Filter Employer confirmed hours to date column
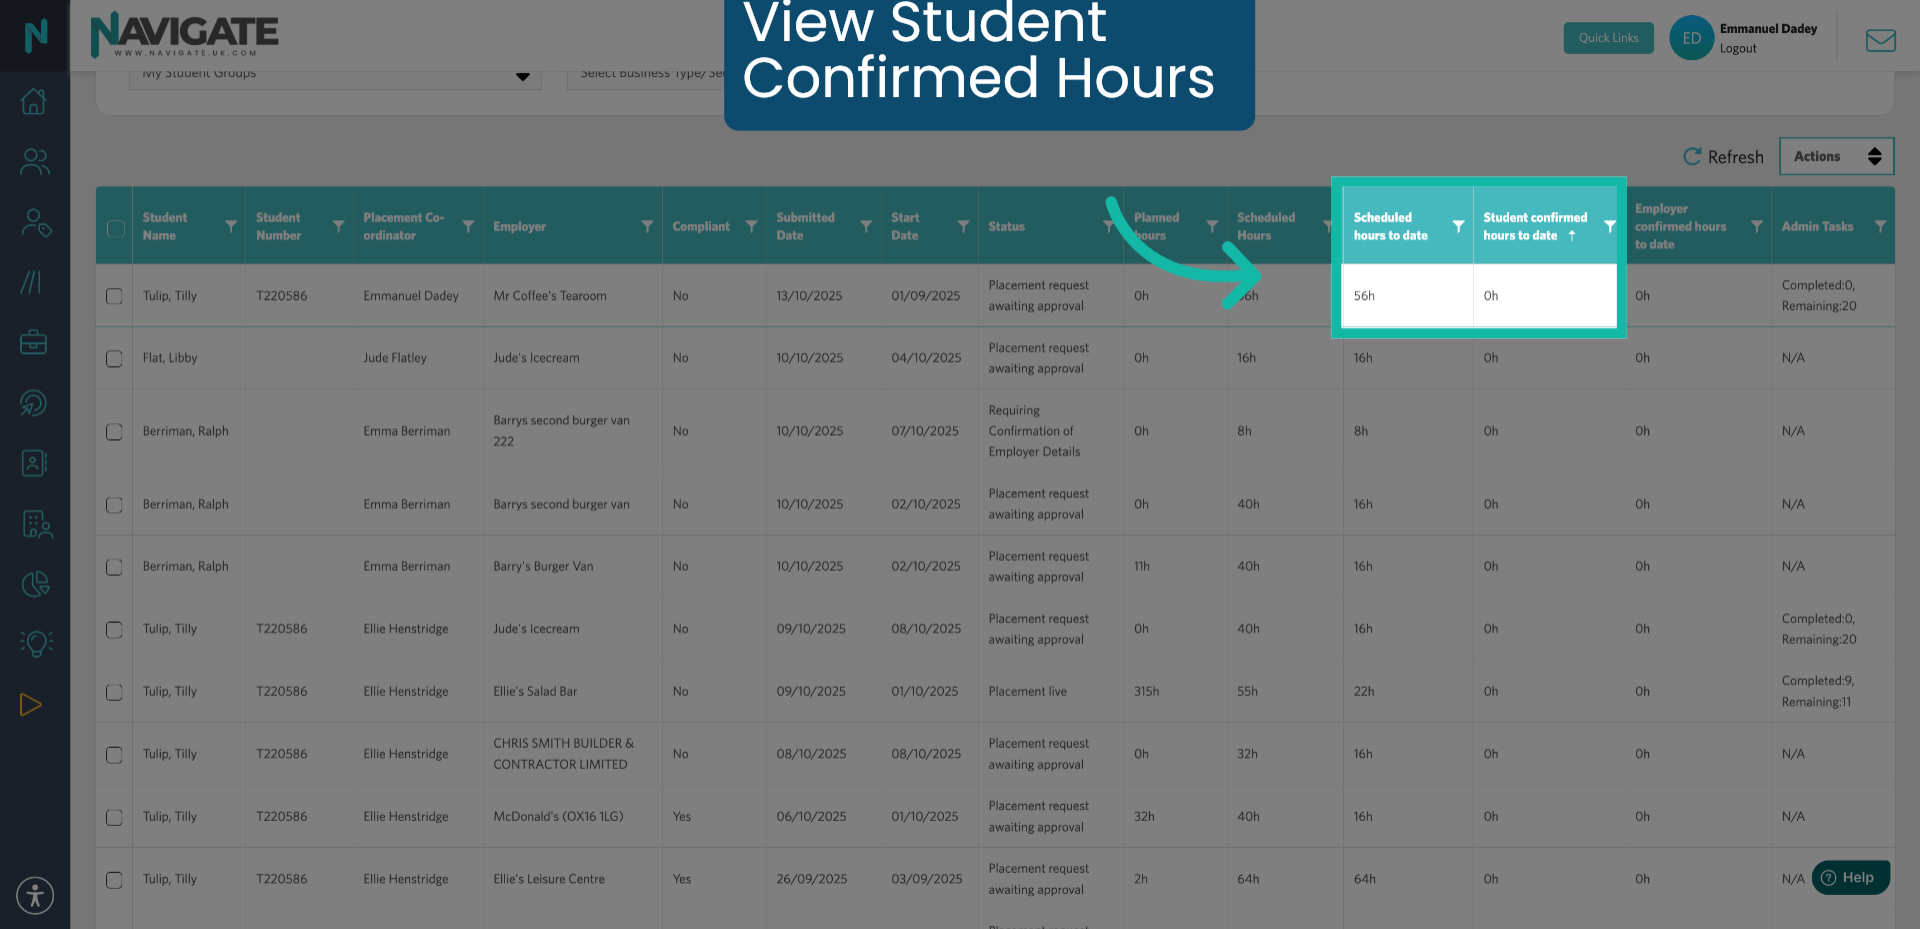This screenshot has width=1920, height=929. 1757,226
